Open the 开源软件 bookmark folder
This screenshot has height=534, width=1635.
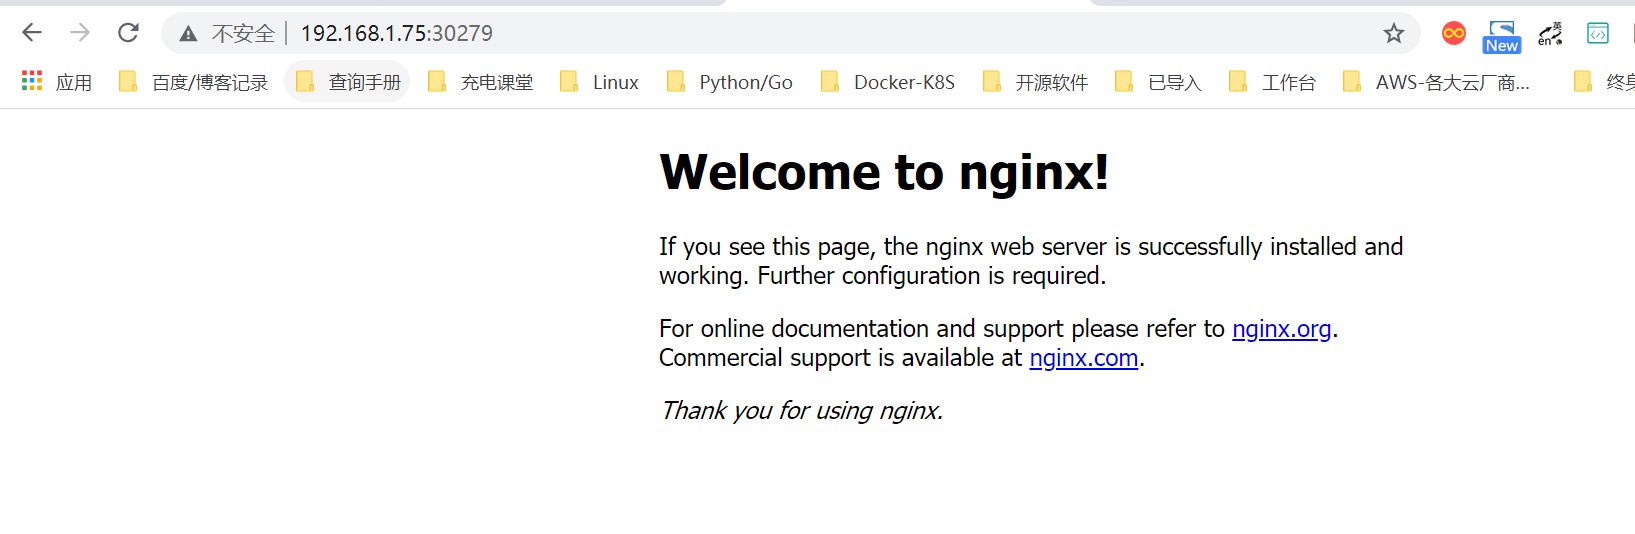[x=1036, y=82]
